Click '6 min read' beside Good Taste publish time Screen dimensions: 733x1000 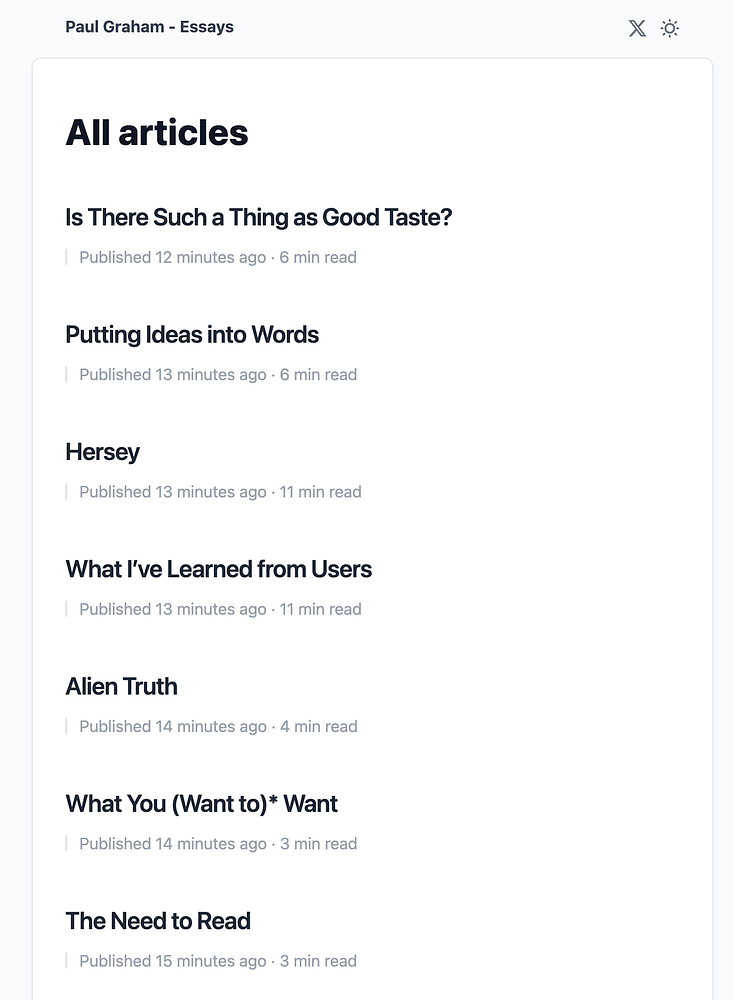(318, 257)
